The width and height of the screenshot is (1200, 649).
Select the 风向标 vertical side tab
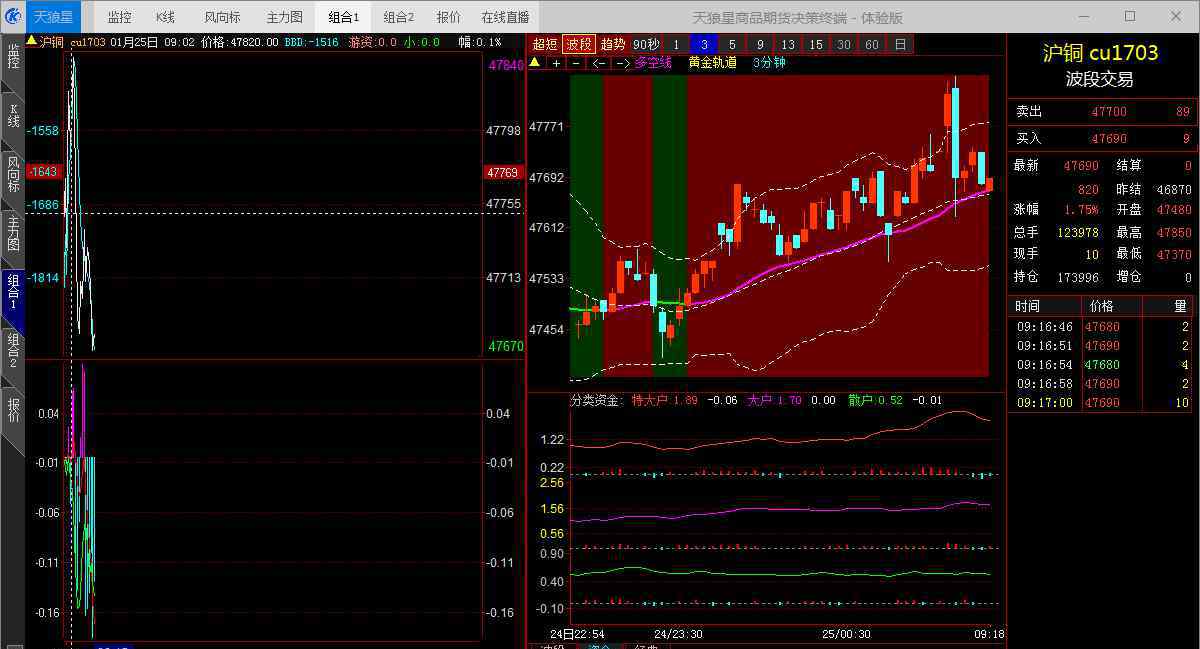[x=13, y=173]
